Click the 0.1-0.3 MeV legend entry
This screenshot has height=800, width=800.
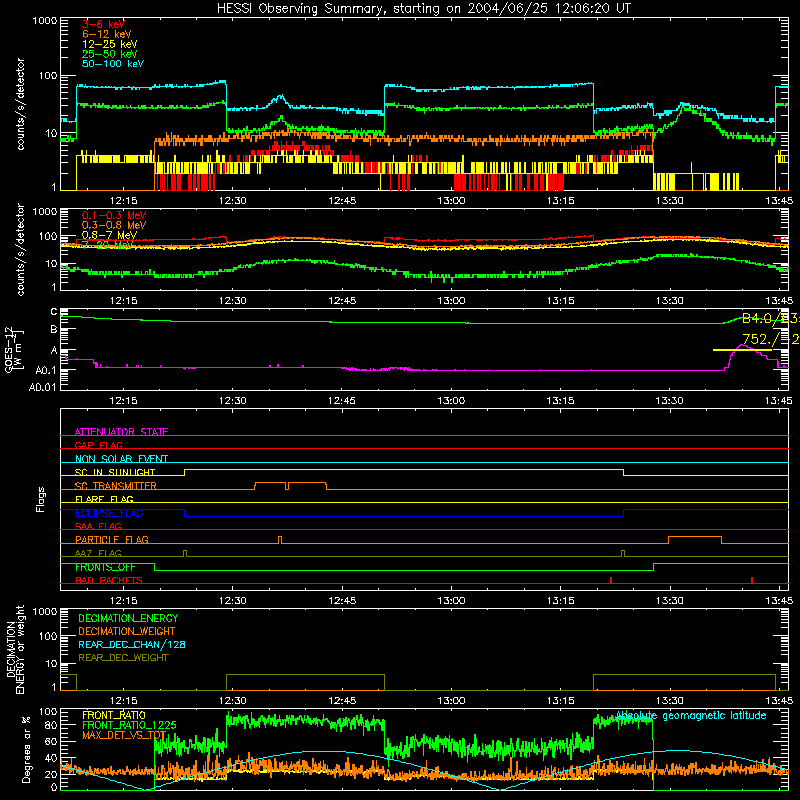point(114,215)
